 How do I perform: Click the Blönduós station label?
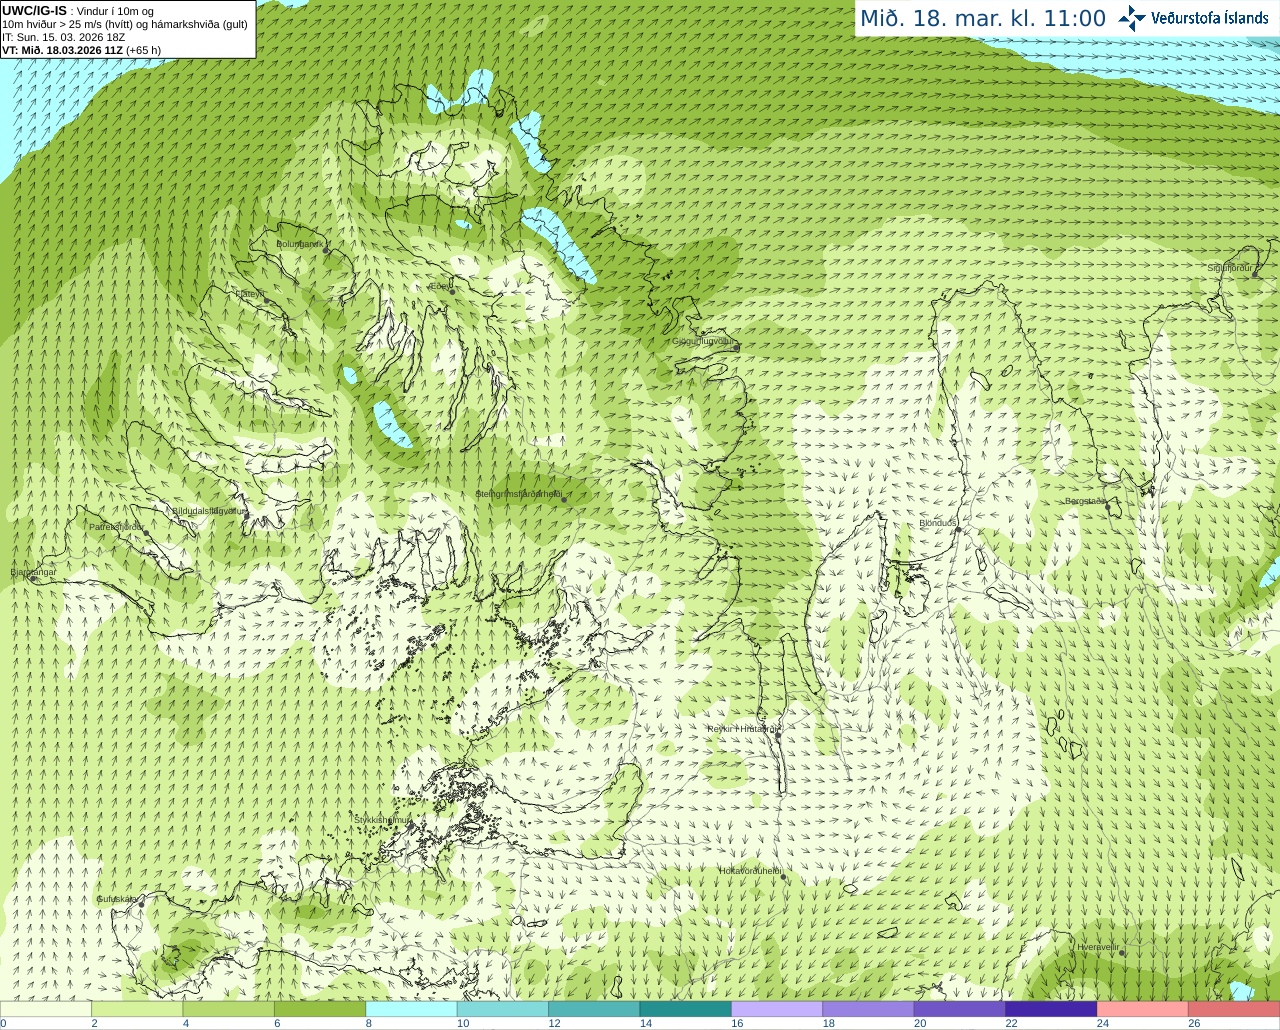938,523
